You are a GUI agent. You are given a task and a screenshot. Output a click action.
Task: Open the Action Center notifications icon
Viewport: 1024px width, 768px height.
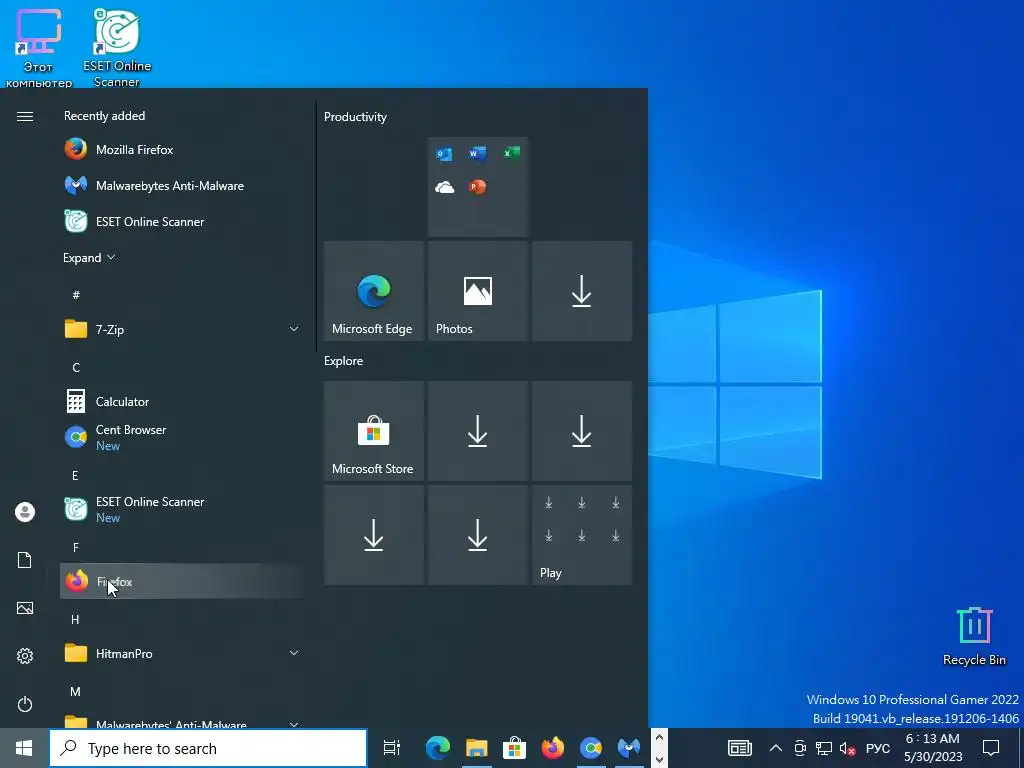click(x=991, y=748)
